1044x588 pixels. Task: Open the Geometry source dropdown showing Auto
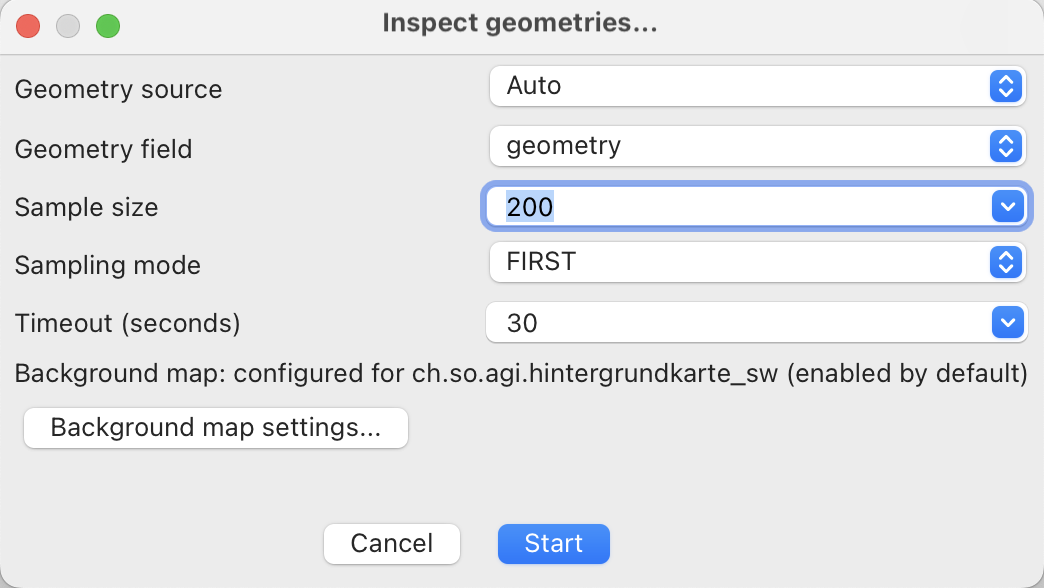click(x=756, y=86)
